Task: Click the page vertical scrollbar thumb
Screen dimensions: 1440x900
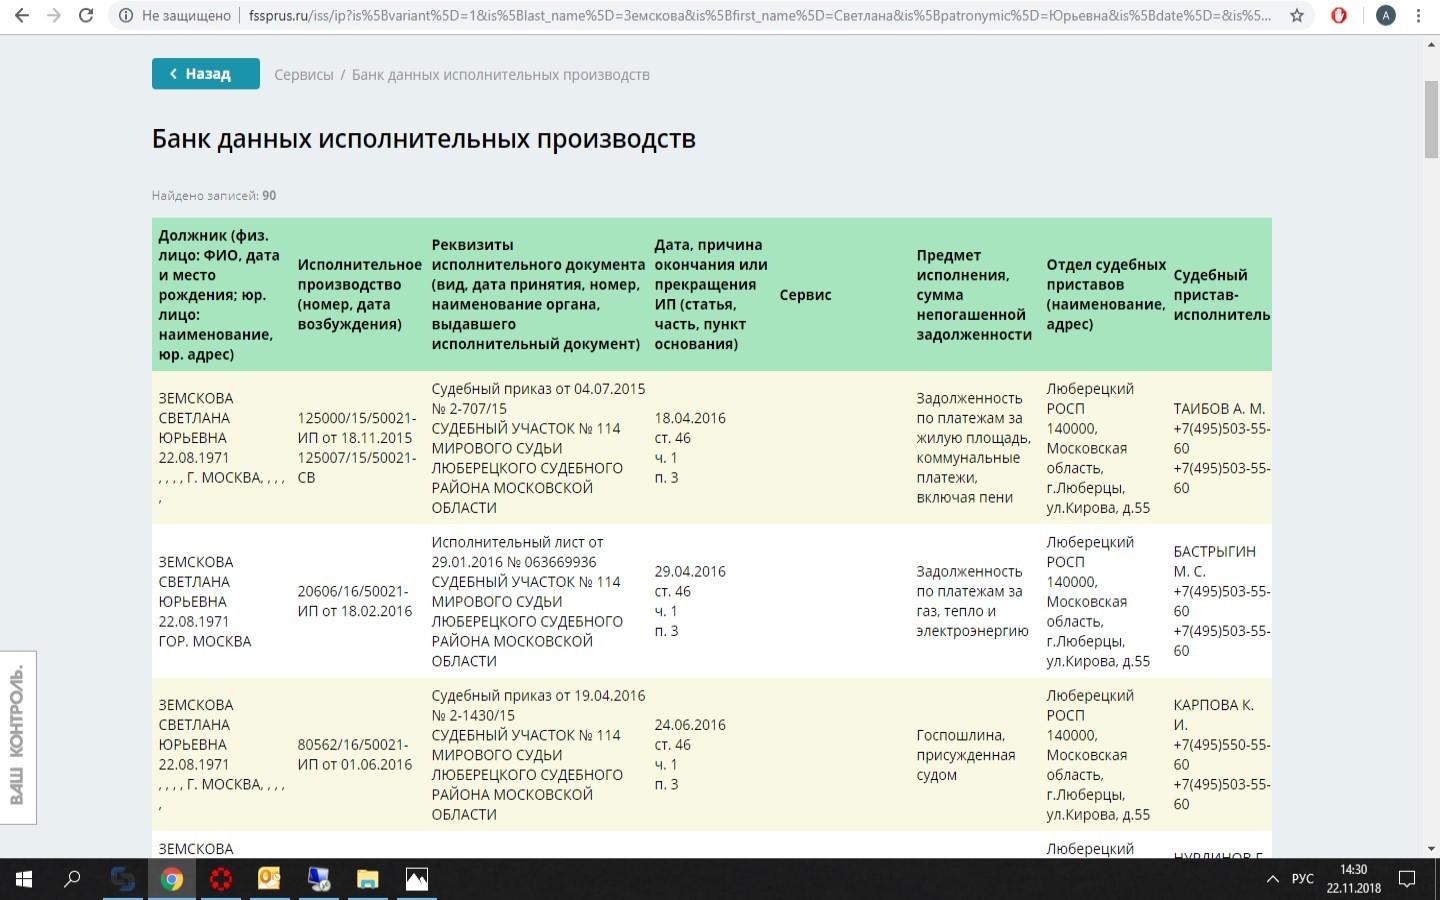Action: (x=1432, y=118)
